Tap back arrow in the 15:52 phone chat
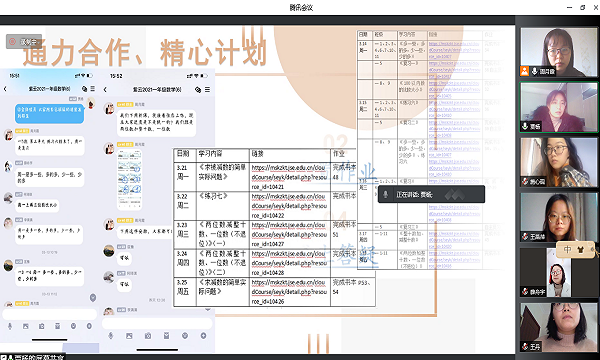This screenshot has height=360, width=600. [x=105, y=90]
